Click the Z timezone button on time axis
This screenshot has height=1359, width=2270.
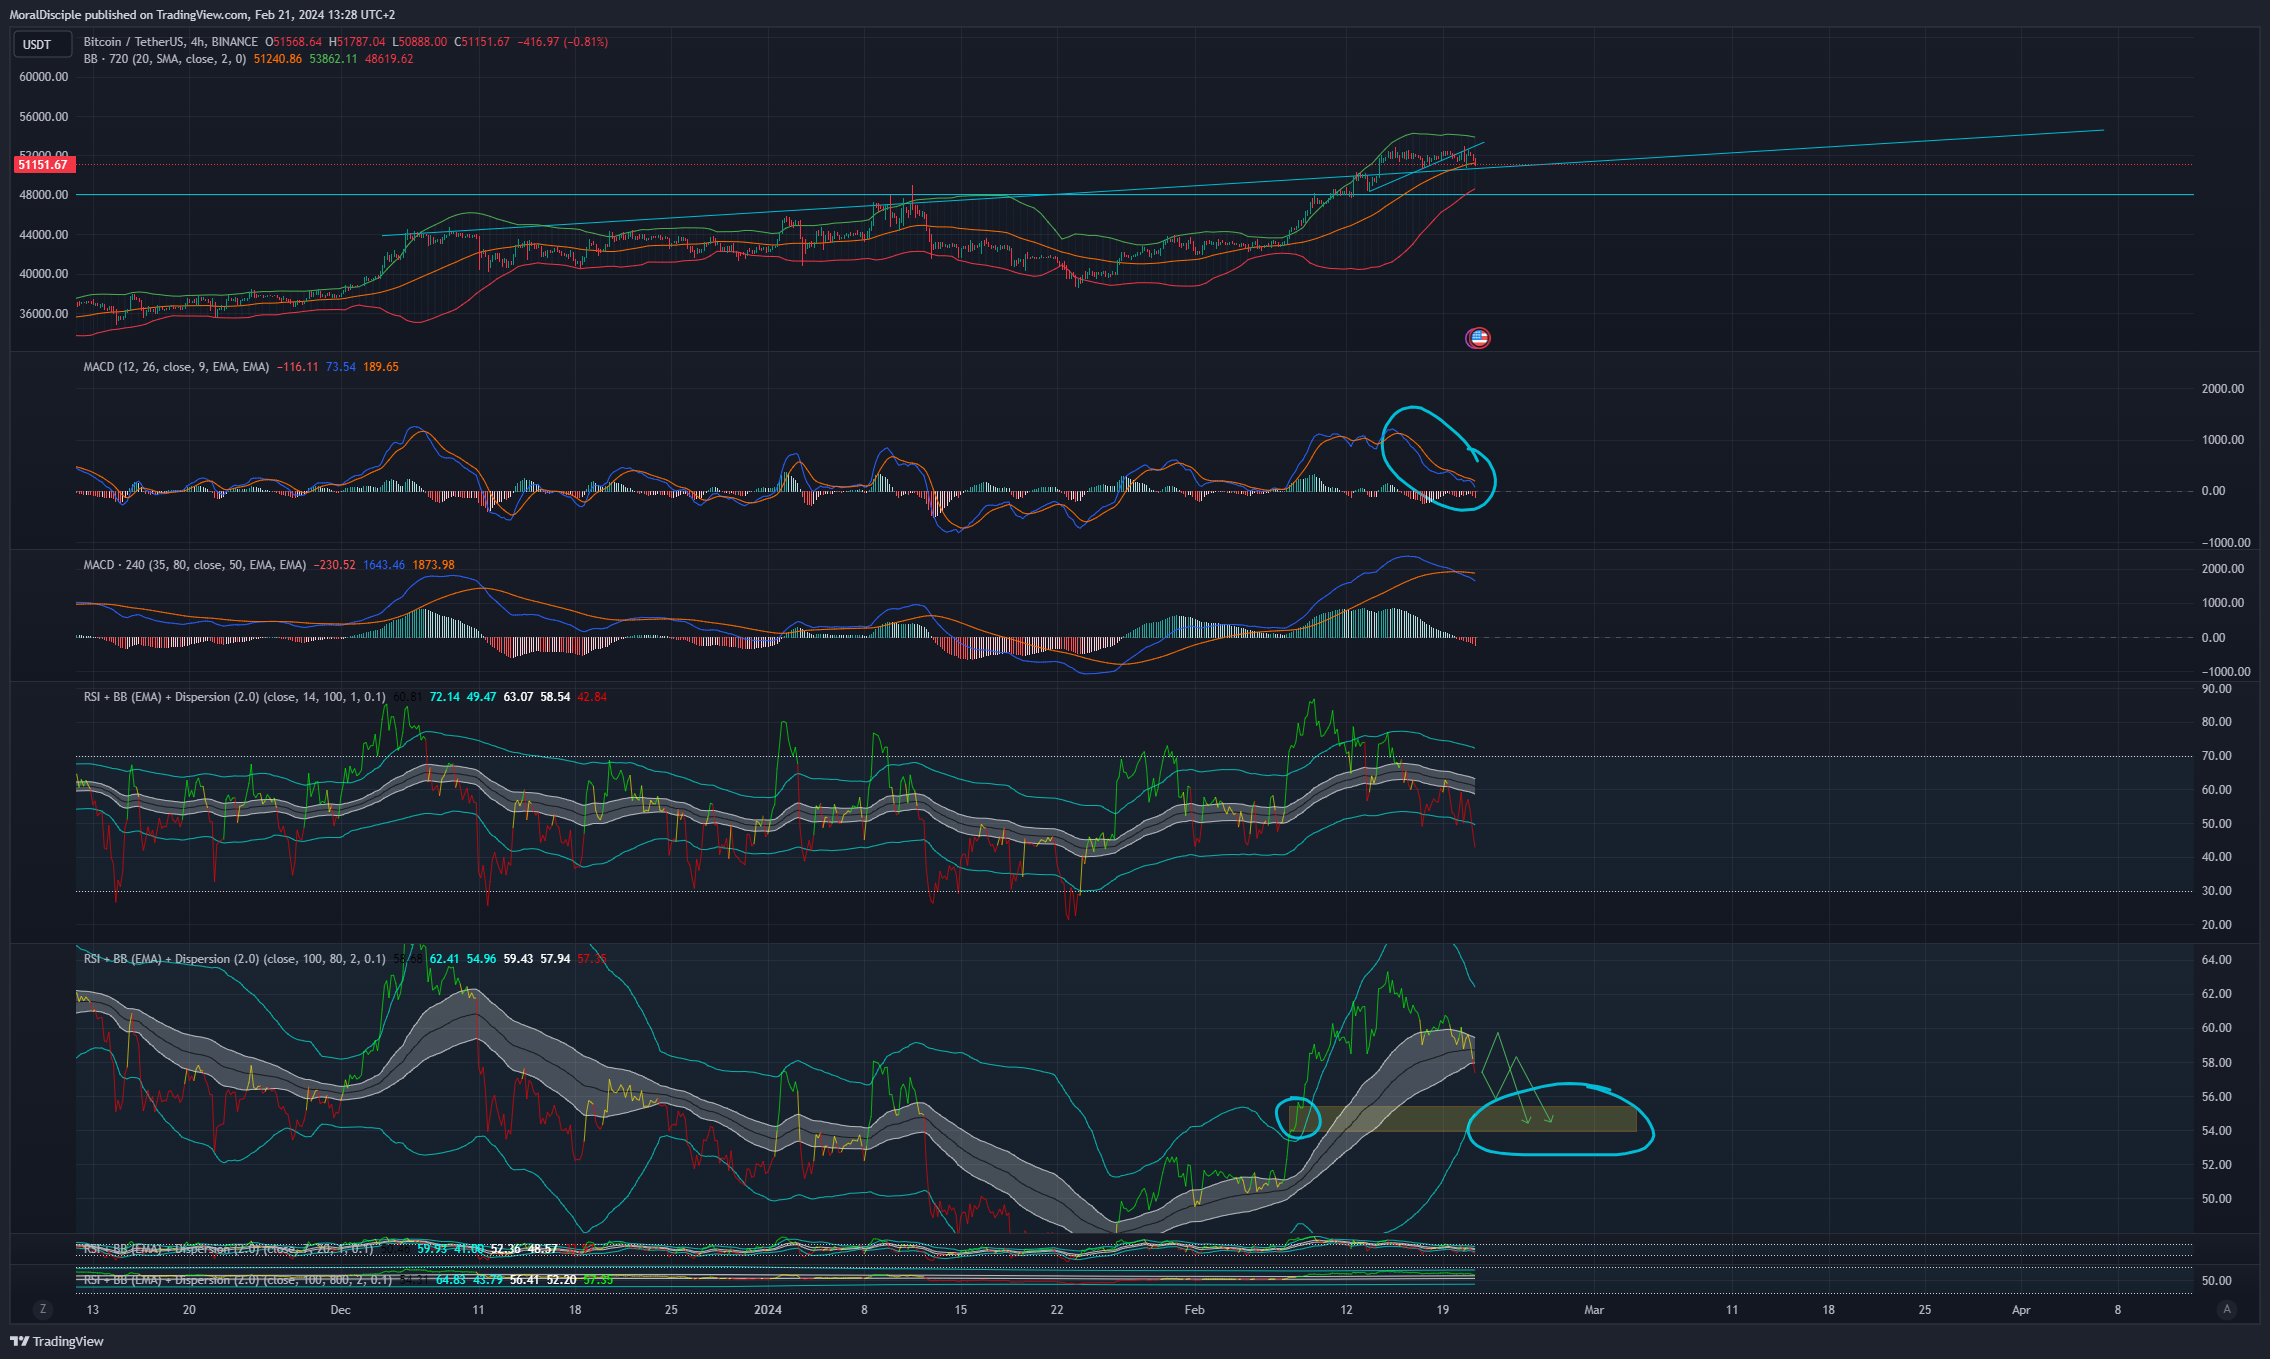tap(42, 1309)
